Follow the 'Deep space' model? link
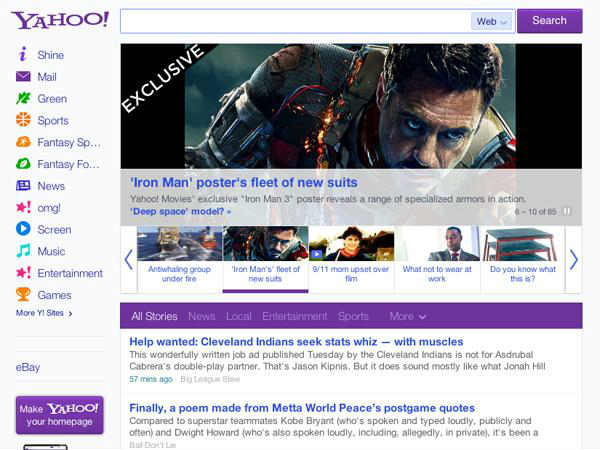This screenshot has height=450, width=600. [x=181, y=211]
